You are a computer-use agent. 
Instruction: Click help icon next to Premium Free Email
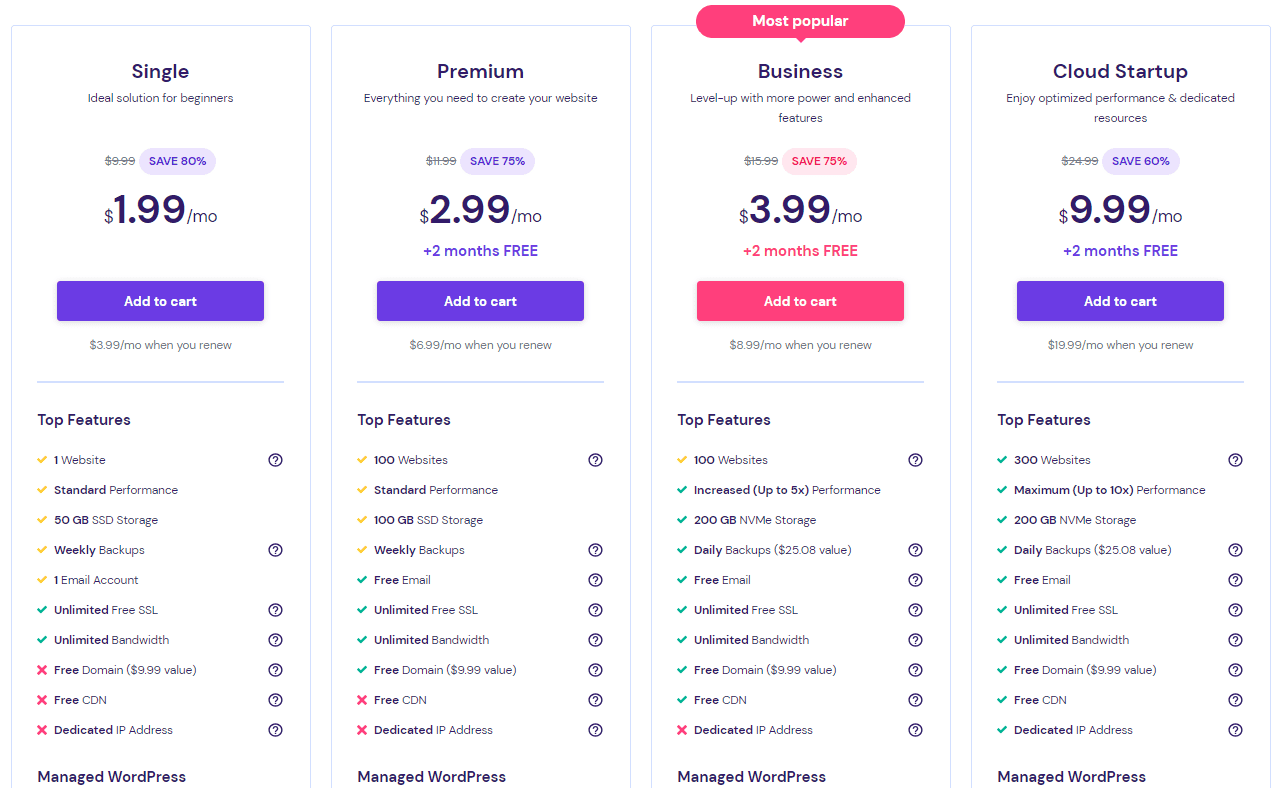tap(595, 580)
